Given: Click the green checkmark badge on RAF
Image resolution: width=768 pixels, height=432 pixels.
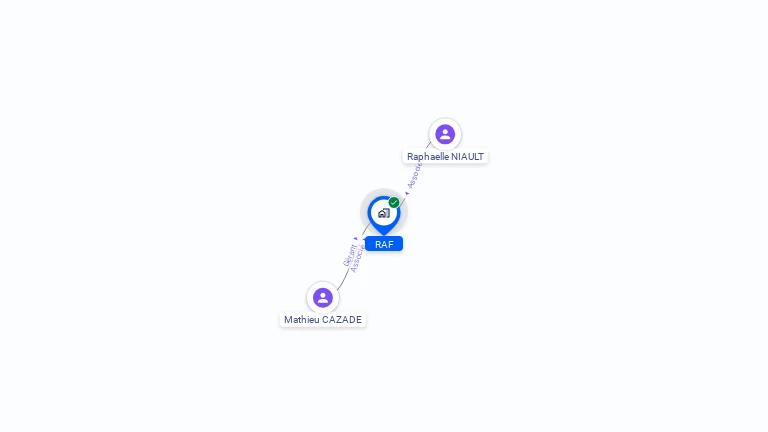Looking at the screenshot, I should [394, 202].
